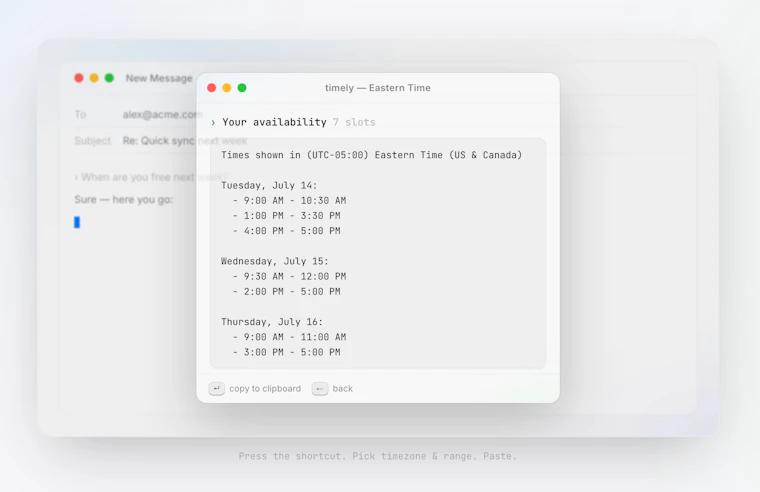Click the '7 slots' count text
This screenshot has height=492, width=760.
click(x=354, y=122)
